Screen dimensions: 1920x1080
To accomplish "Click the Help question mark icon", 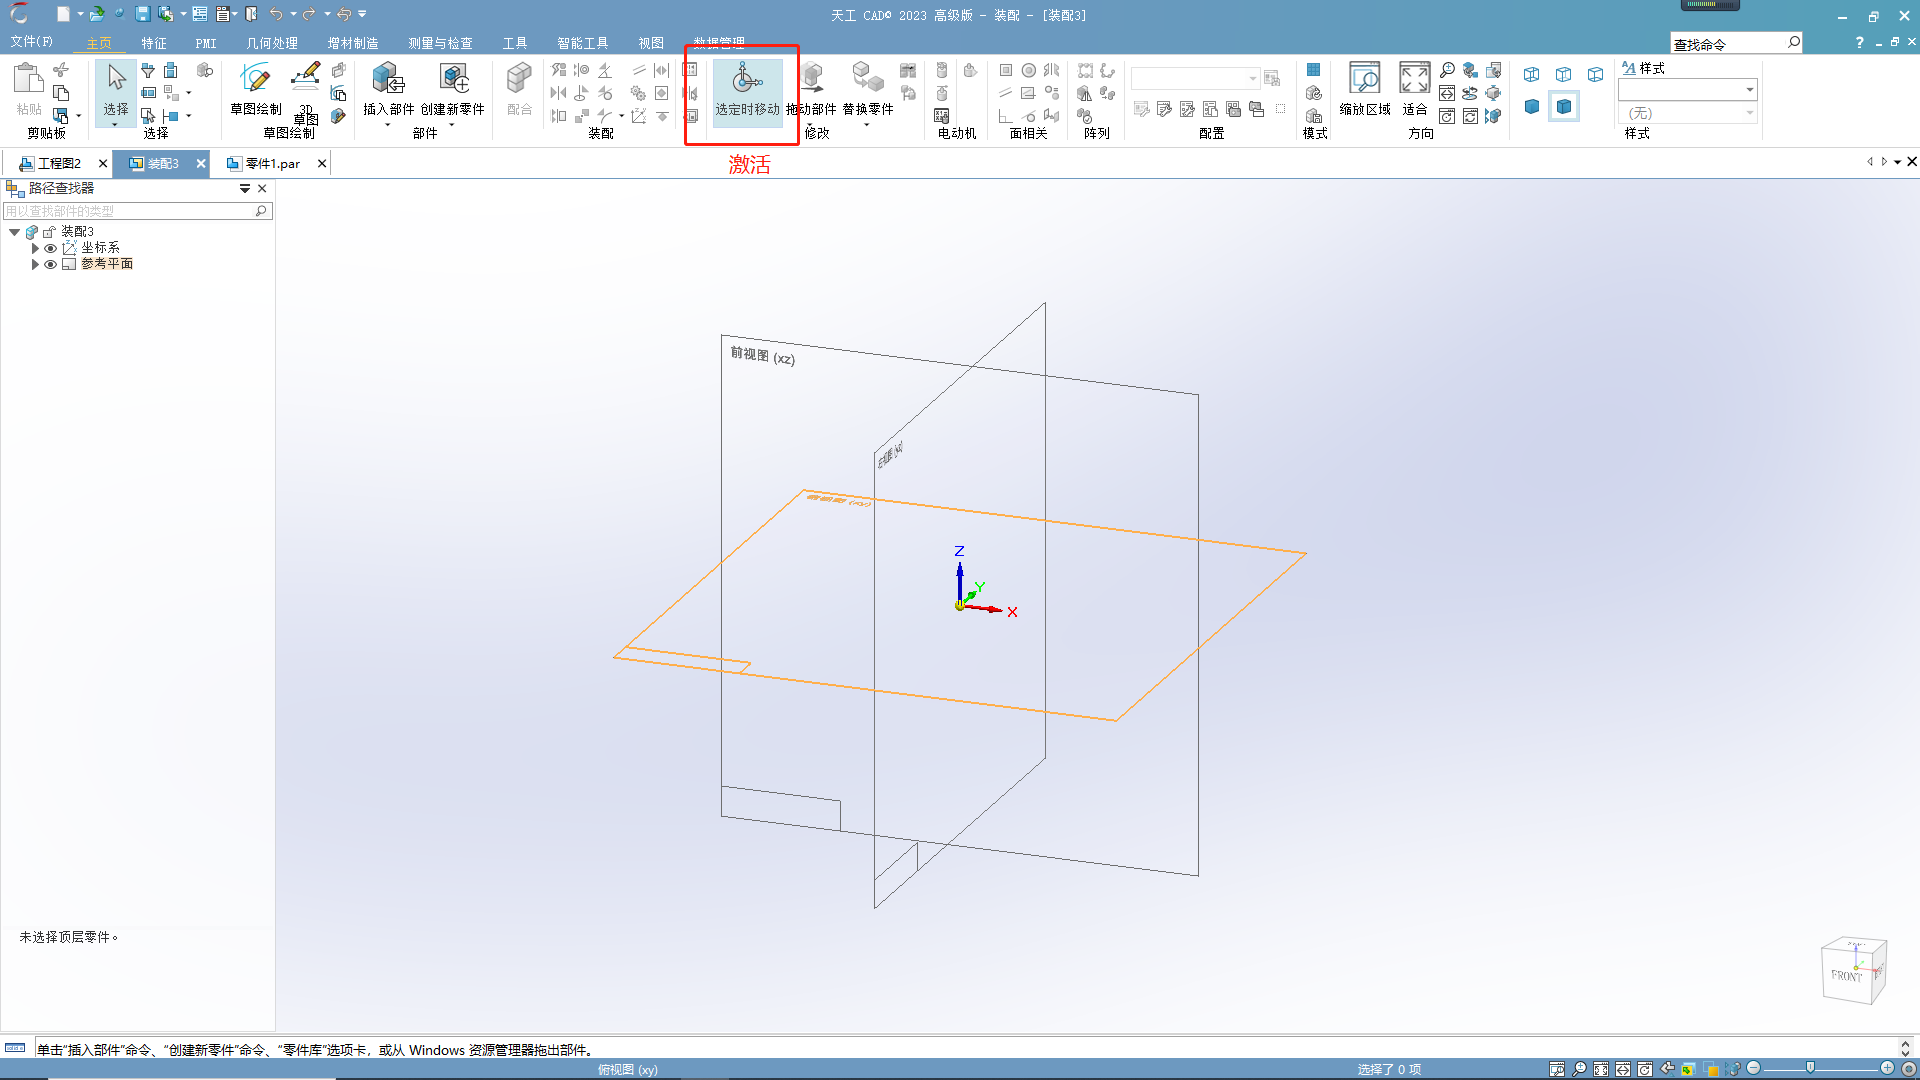I will [x=1859, y=43].
